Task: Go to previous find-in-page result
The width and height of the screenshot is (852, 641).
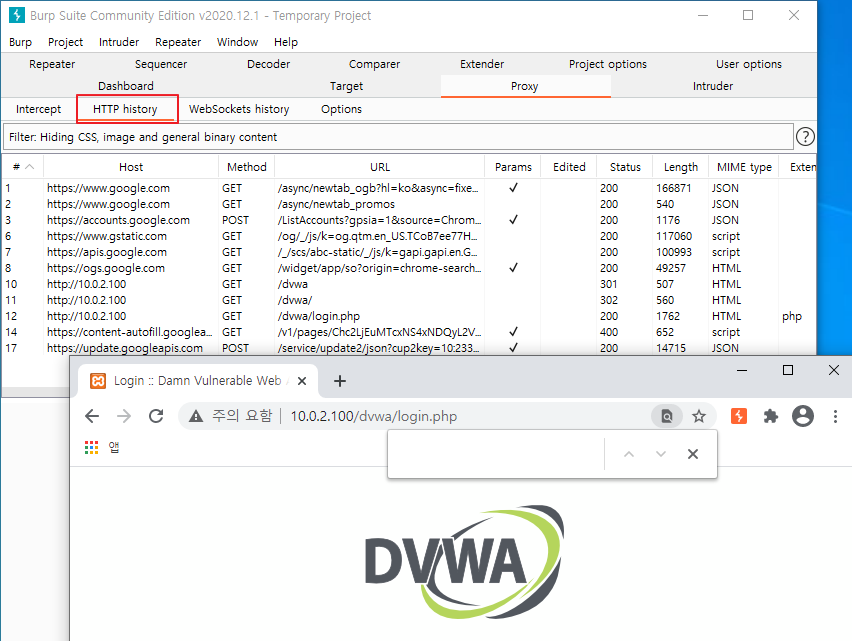Action: pyautogui.click(x=629, y=454)
